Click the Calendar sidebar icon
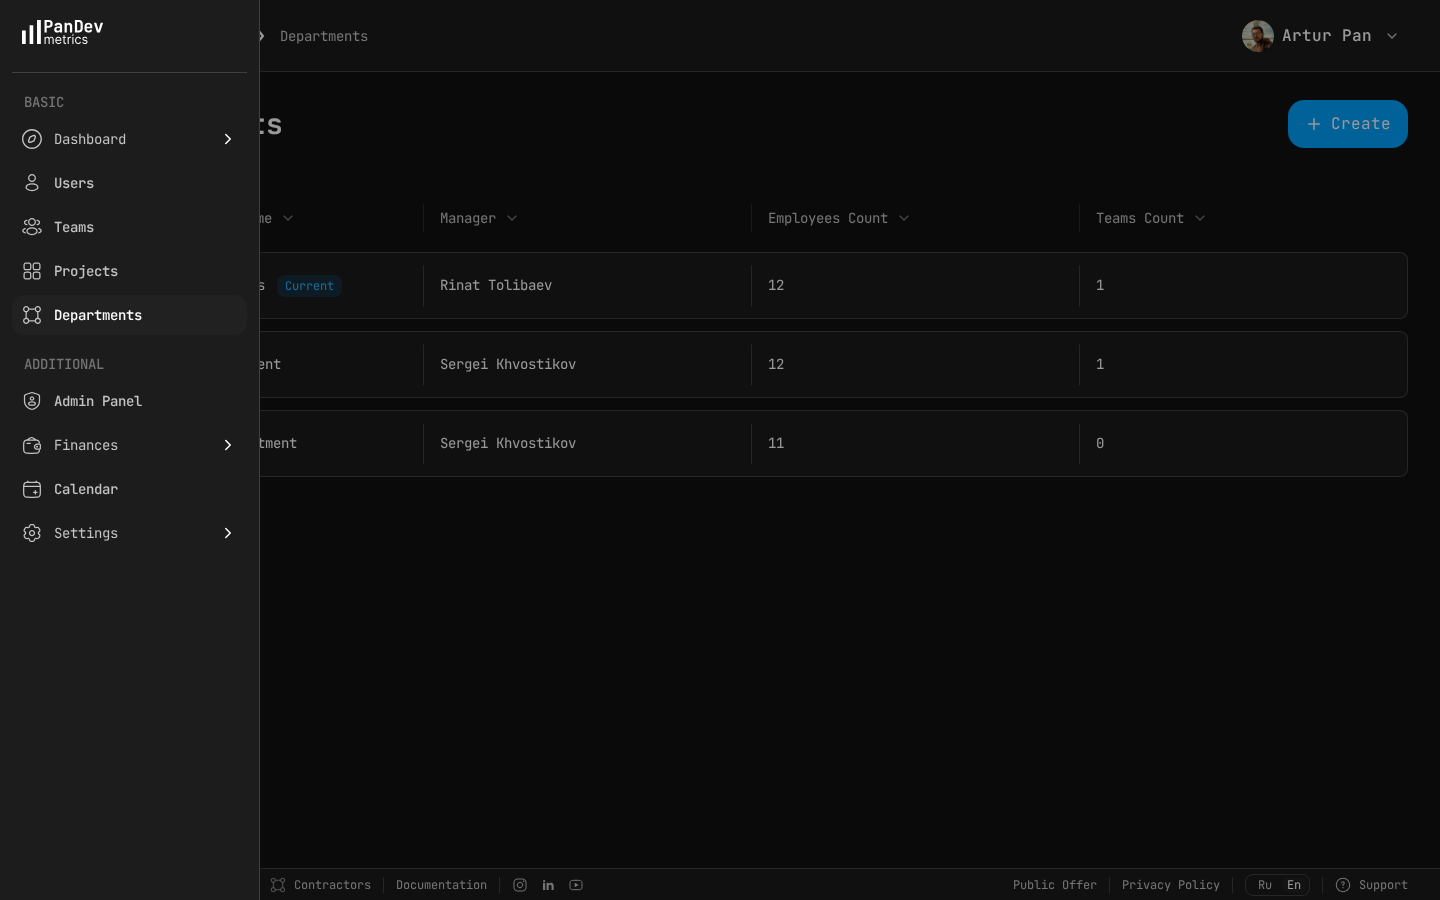The image size is (1440, 900). (x=32, y=489)
